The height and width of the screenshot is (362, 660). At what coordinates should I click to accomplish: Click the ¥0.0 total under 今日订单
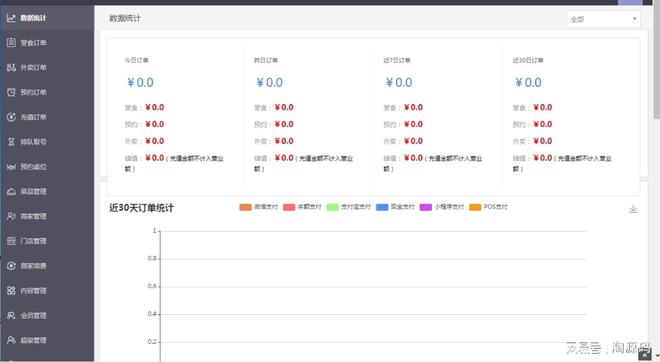140,83
